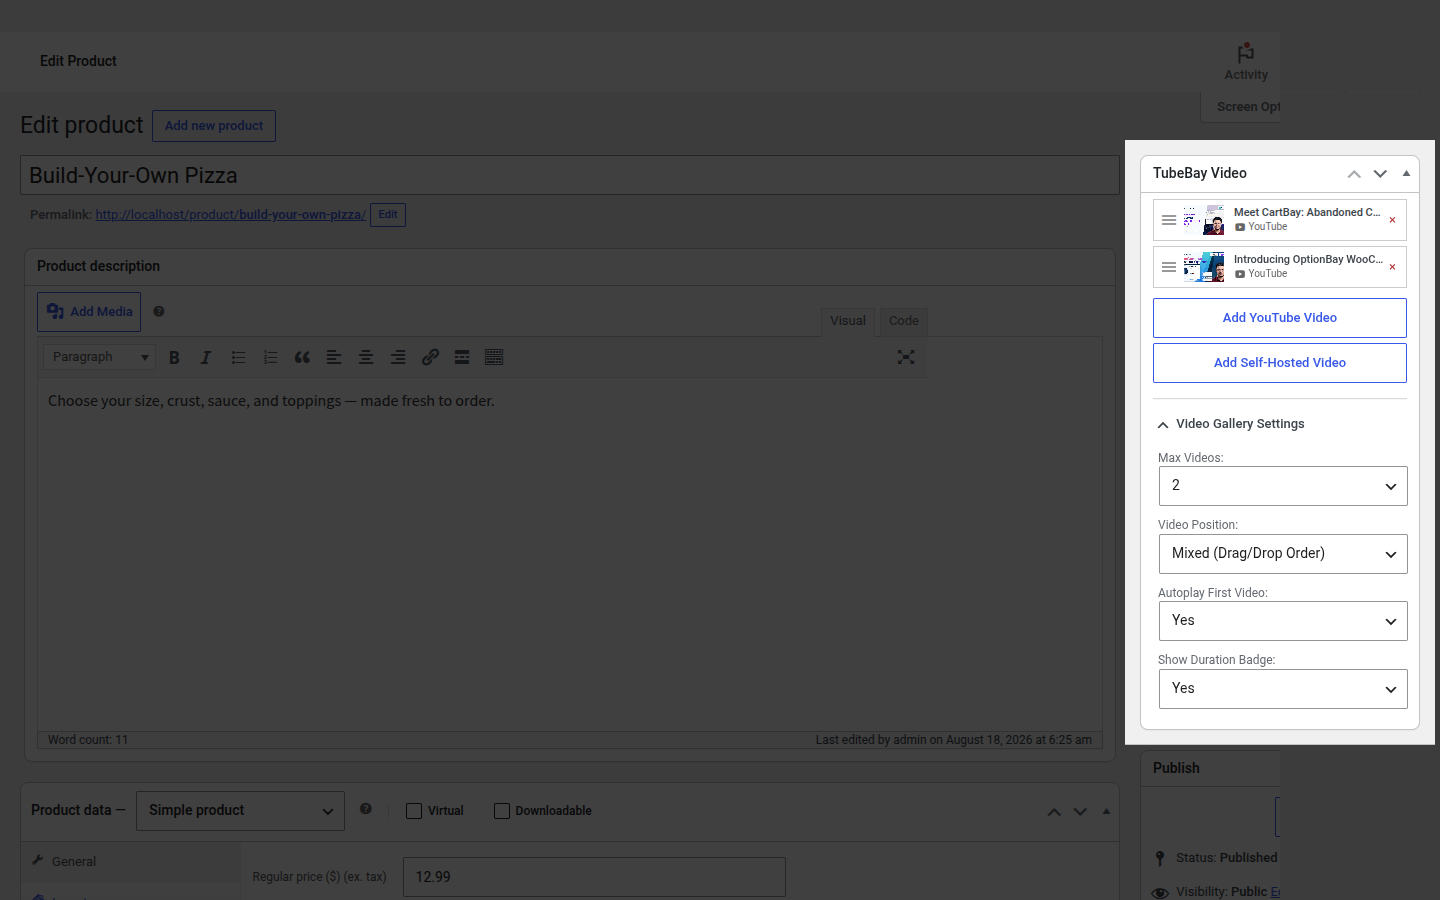
Task: Click into the product description text area
Action: [570, 555]
